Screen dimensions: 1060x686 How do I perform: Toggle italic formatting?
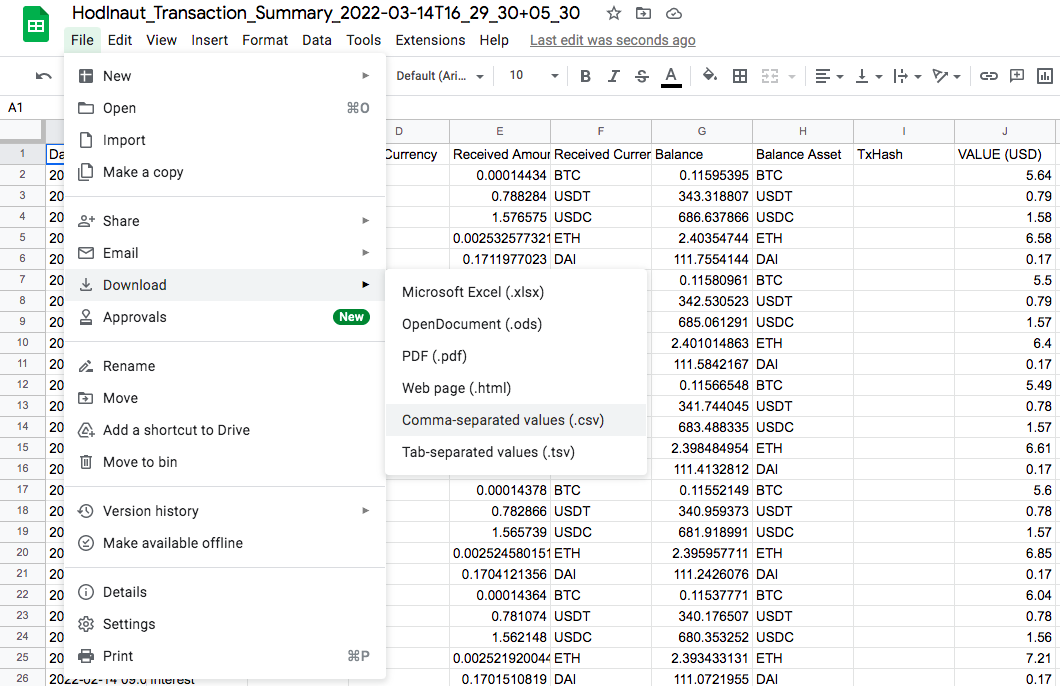pyautogui.click(x=613, y=76)
